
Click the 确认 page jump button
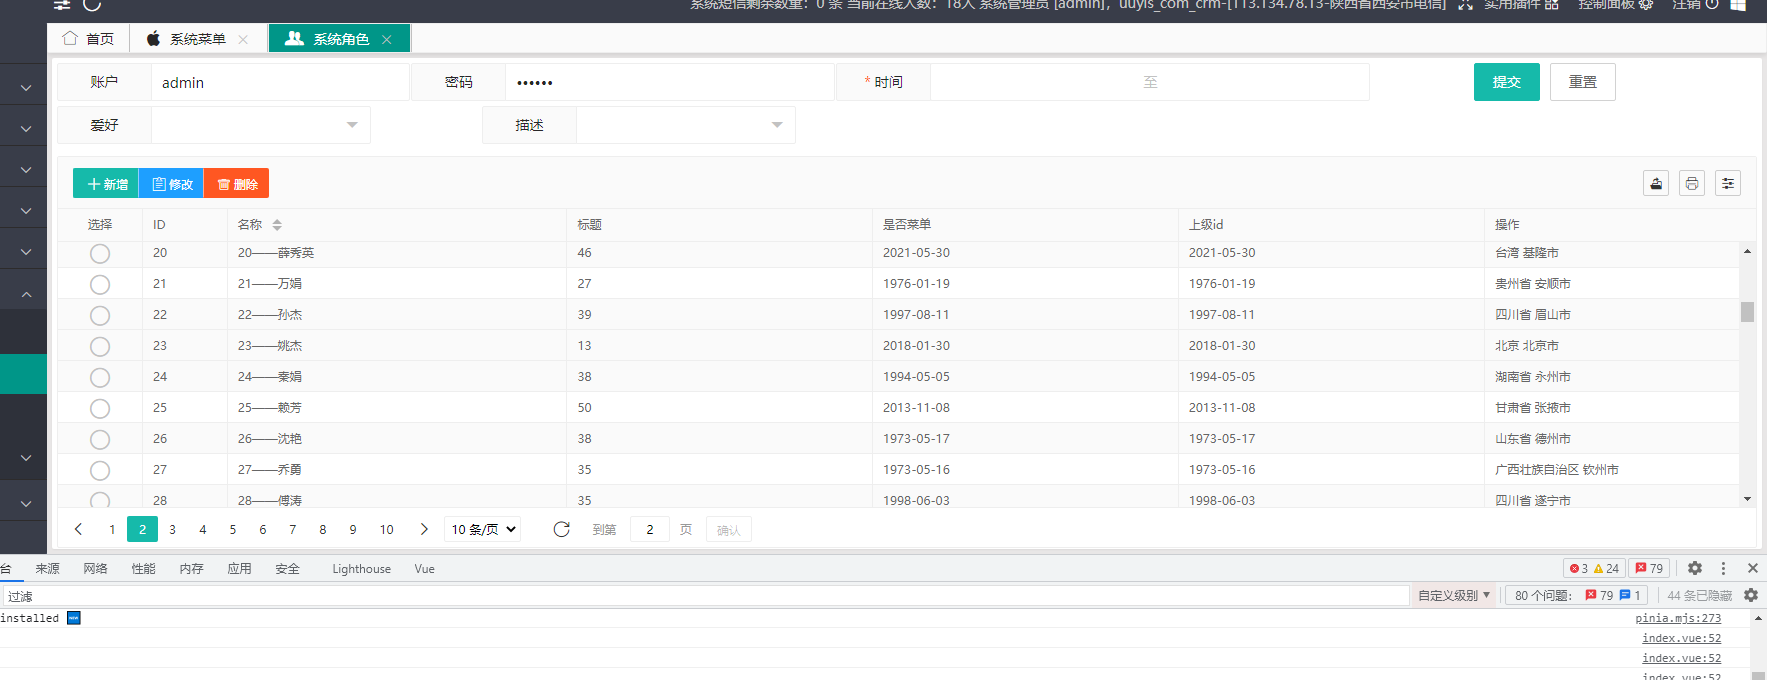click(729, 530)
